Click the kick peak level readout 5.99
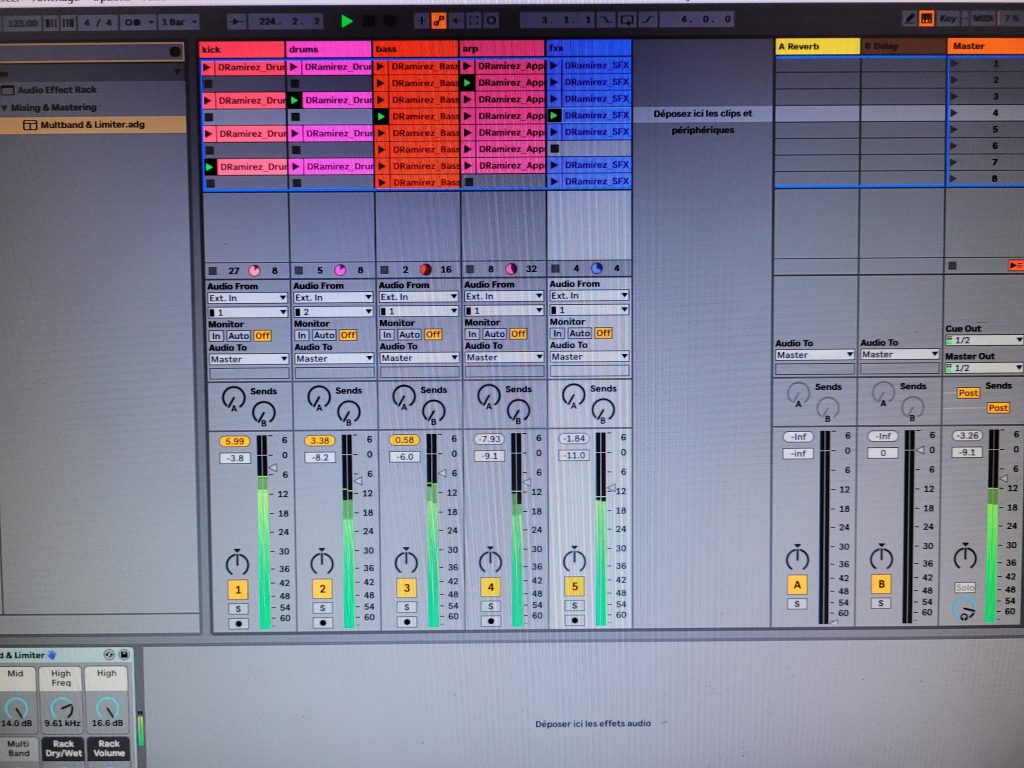This screenshot has width=1024, height=768. pyautogui.click(x=234, y=441)
